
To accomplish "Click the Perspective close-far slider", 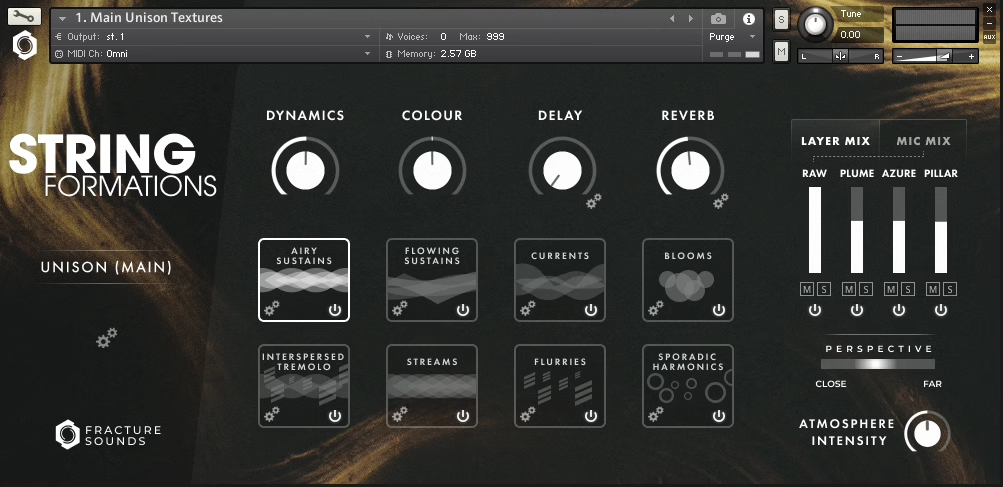I will [878, 363].
